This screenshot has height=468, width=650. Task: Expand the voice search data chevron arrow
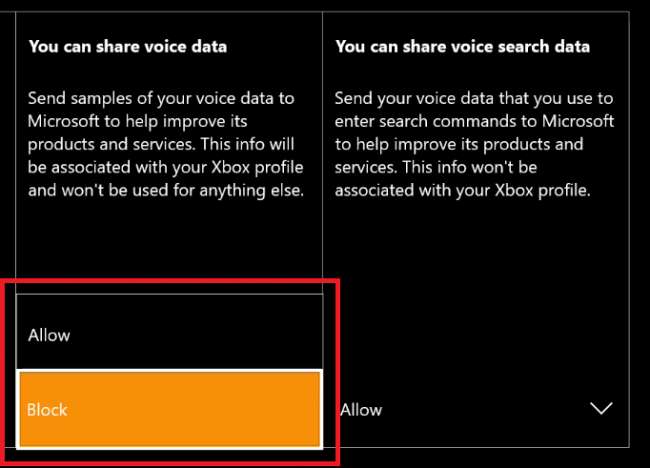click(601, 409)
